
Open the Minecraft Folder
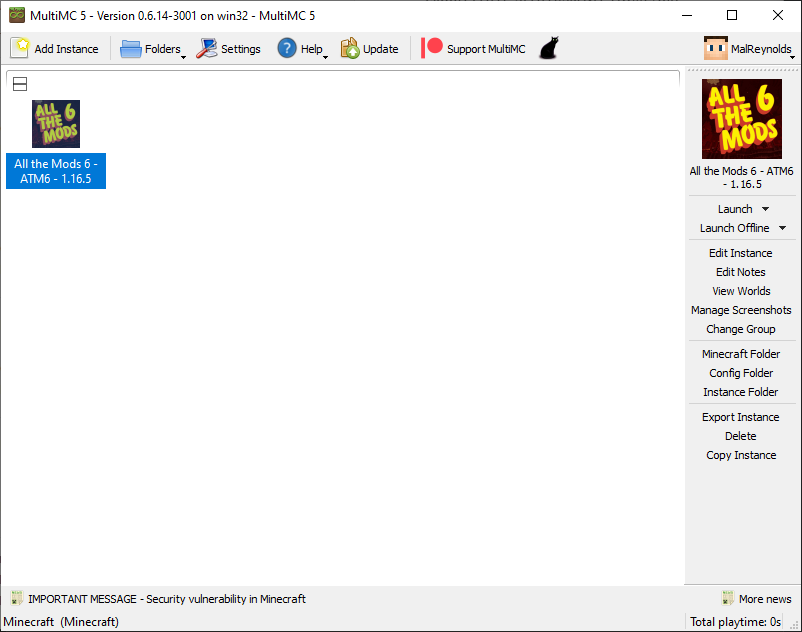[741, 354]
